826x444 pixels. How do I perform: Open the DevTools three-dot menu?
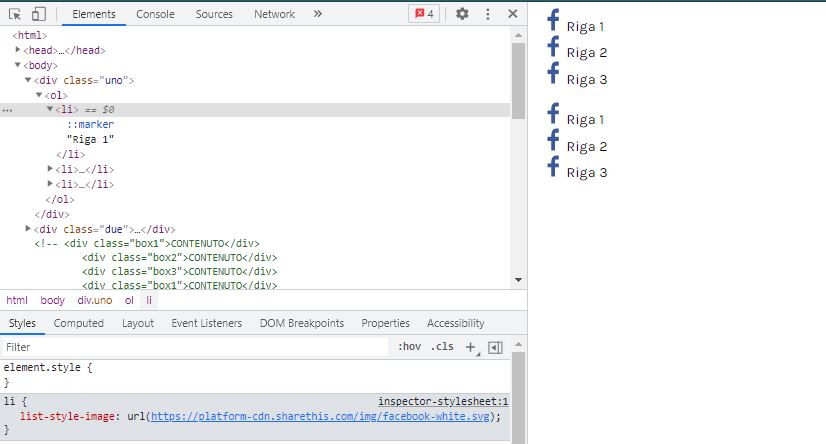[488, 14]
